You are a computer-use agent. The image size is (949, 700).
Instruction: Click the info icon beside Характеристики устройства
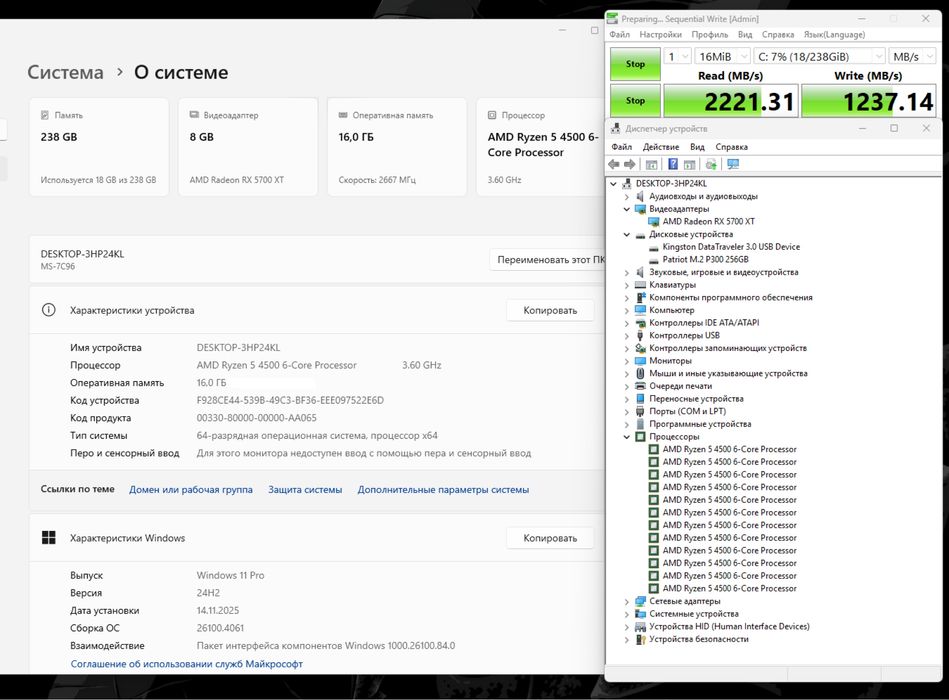(x=48, y=310)
